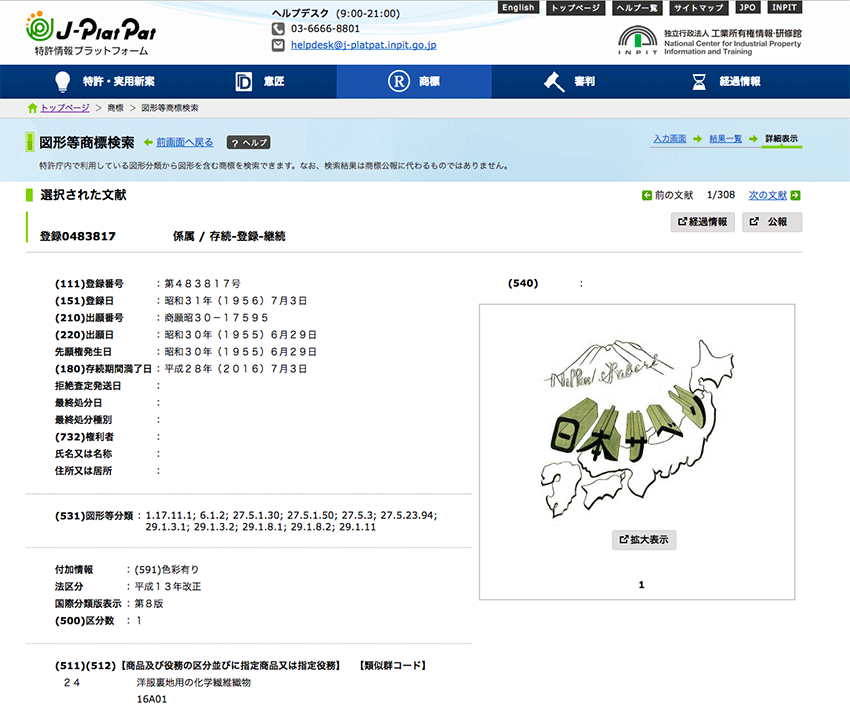Go back via 前画面へ戻る link

185,143
